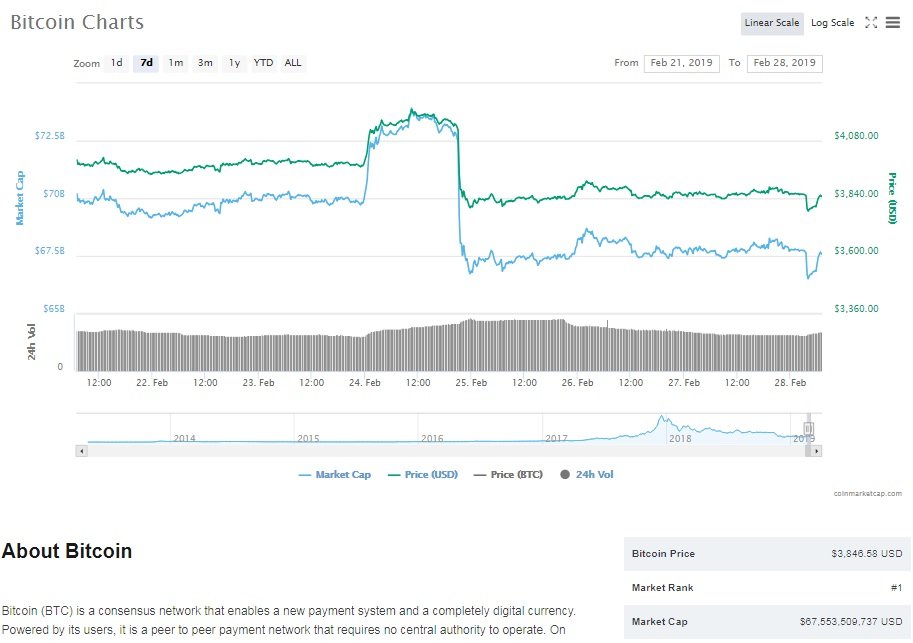The width and height of the screenshot is (913, 643).
Task: Click the Market Cap axis title
Action: coord(20,198)
